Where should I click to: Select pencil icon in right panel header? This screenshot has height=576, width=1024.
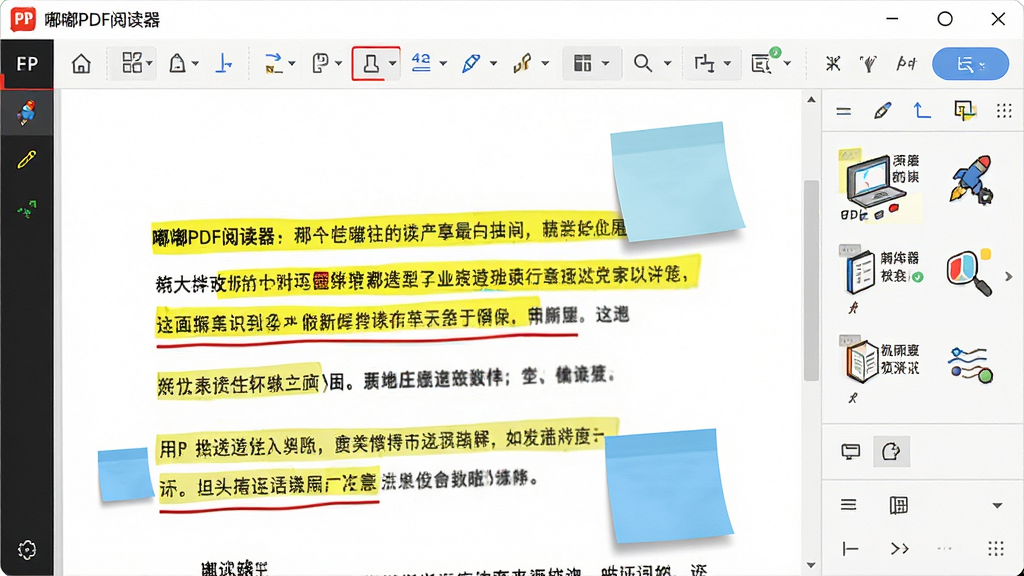(882, 110)
